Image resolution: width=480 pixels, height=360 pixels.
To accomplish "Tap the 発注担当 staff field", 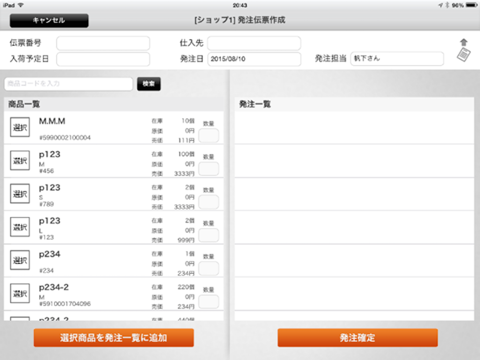I will tap(397, 58).
